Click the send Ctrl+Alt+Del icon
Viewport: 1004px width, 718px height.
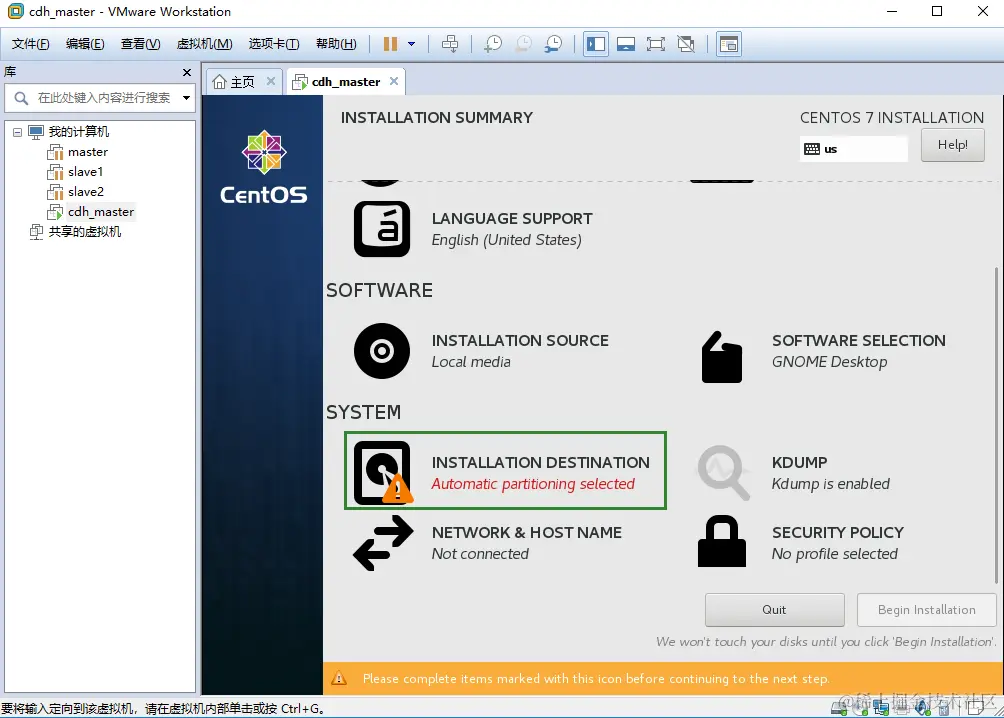pyautogui.click(x=450, y=44)
